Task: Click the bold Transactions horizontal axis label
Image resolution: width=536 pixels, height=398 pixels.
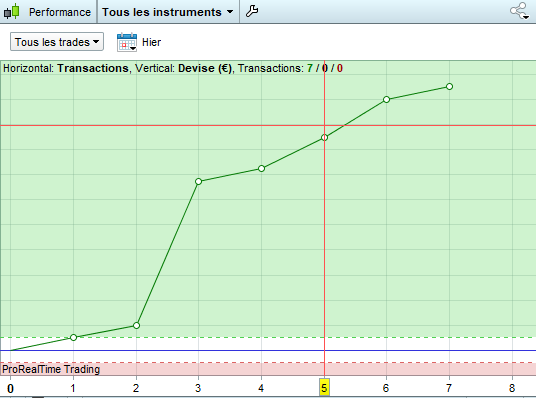Action: (93, 68)
